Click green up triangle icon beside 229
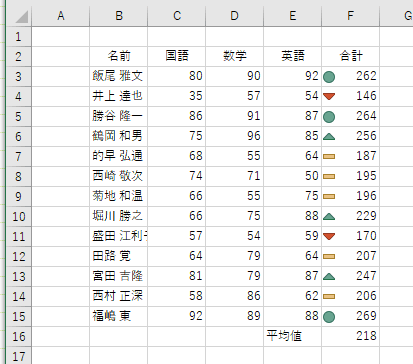The height and width of the screenshot is (364, 413). point(329,216)
